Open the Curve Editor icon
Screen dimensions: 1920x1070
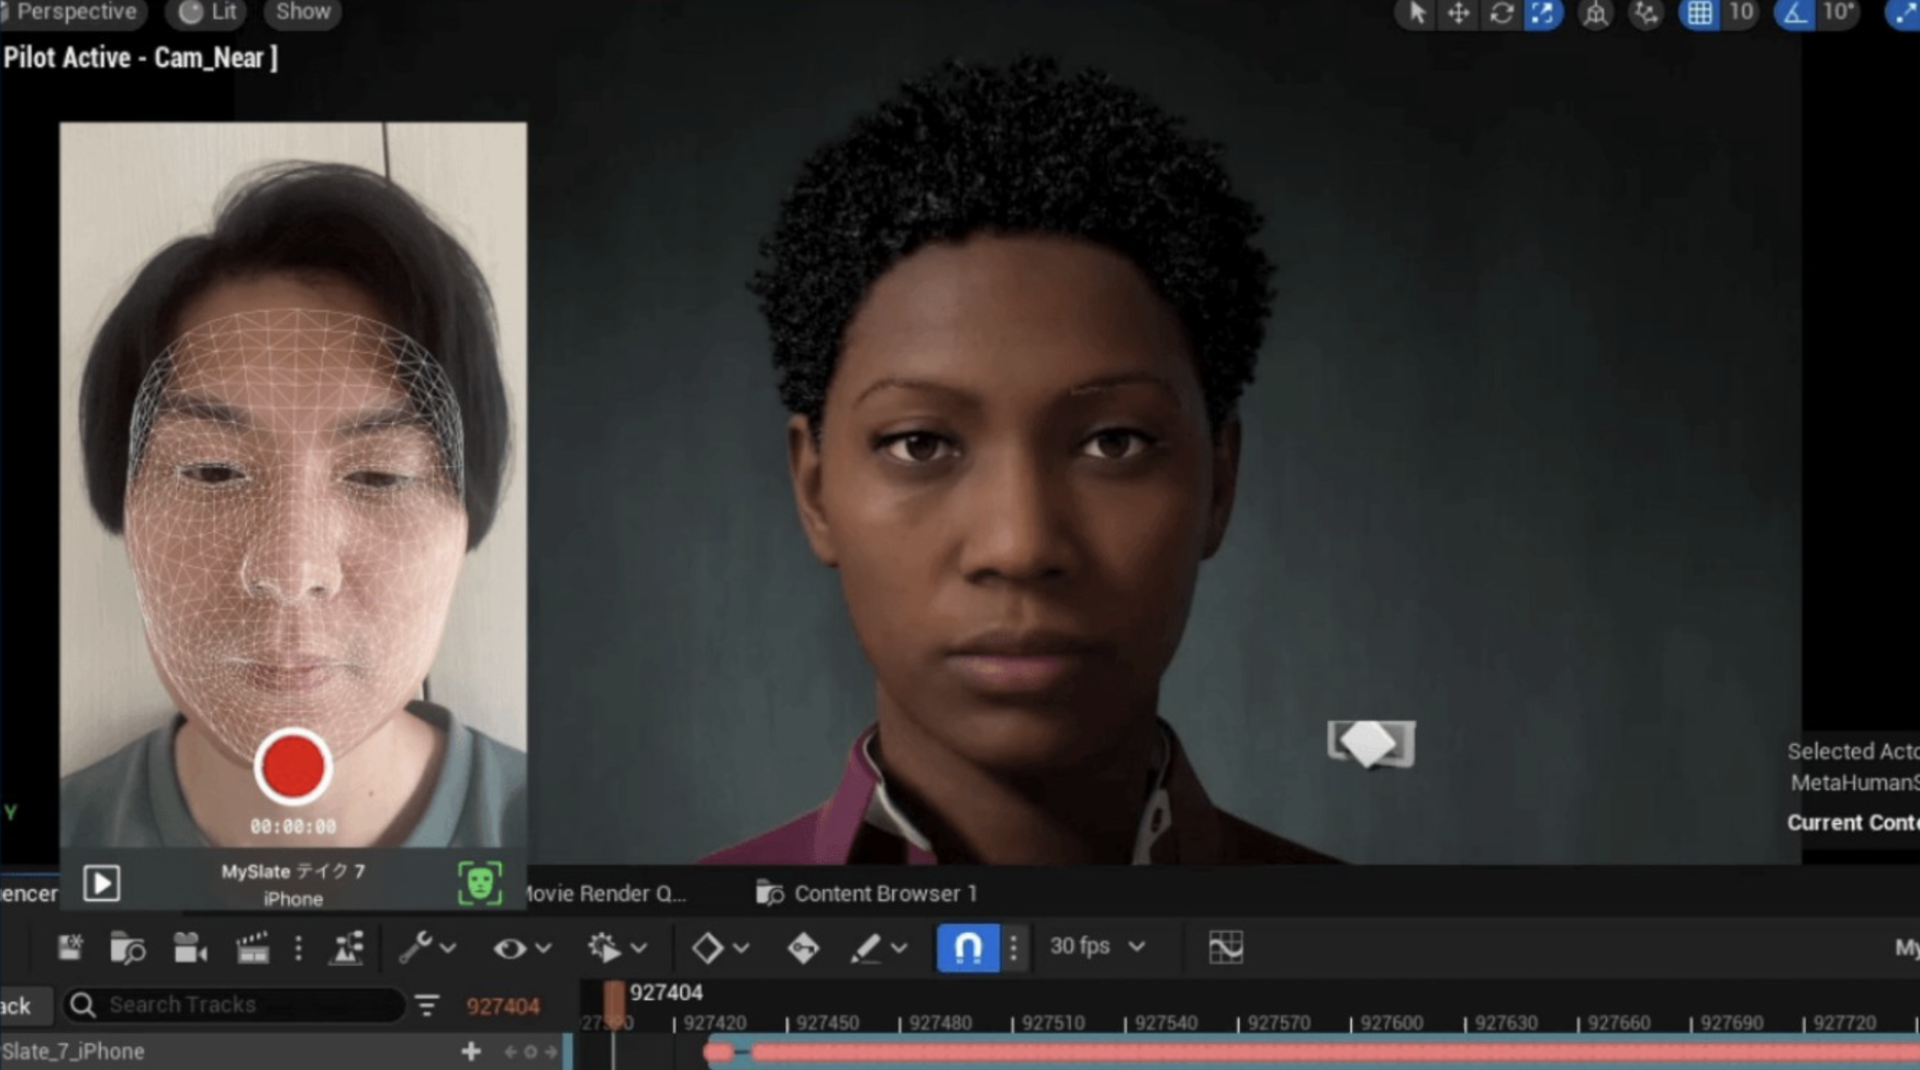tap(1225, 947)
